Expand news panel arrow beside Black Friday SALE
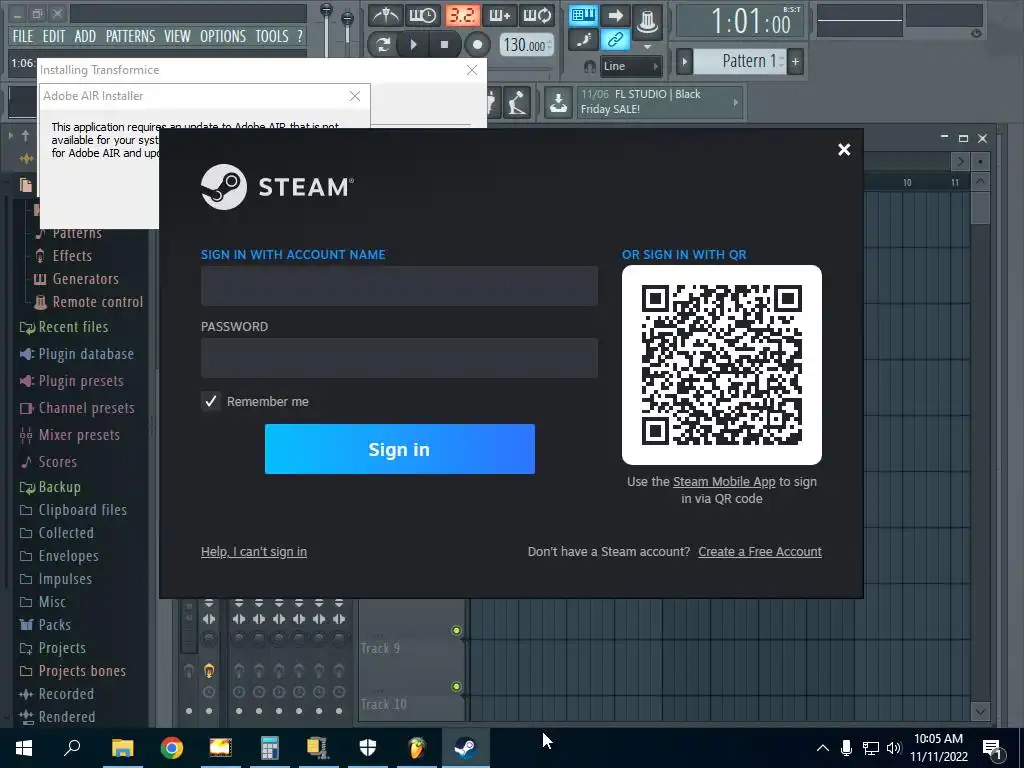Viewport: 1024px width, 768px height. [x=736, y=103]
